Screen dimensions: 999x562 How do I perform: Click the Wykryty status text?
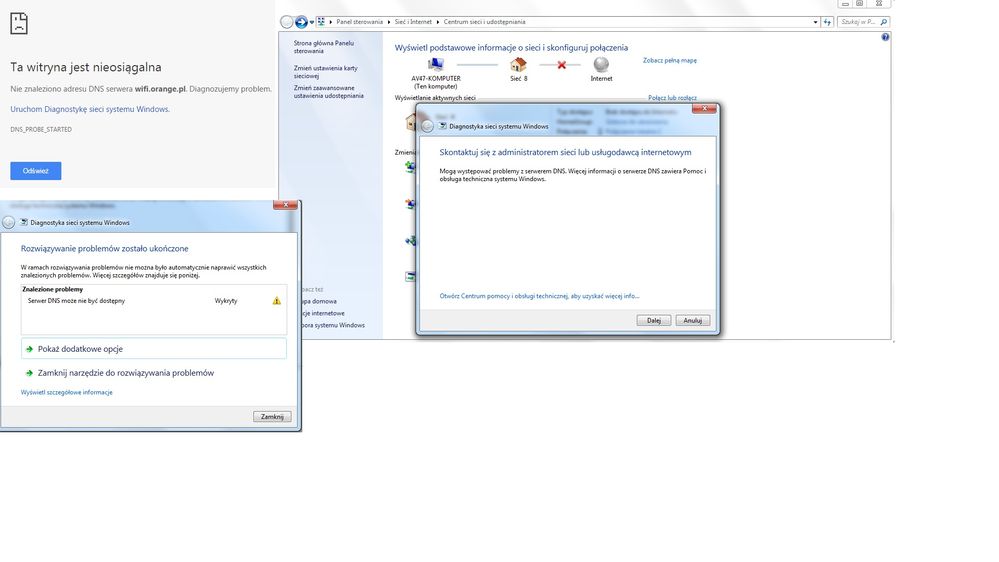pos(226,301)
